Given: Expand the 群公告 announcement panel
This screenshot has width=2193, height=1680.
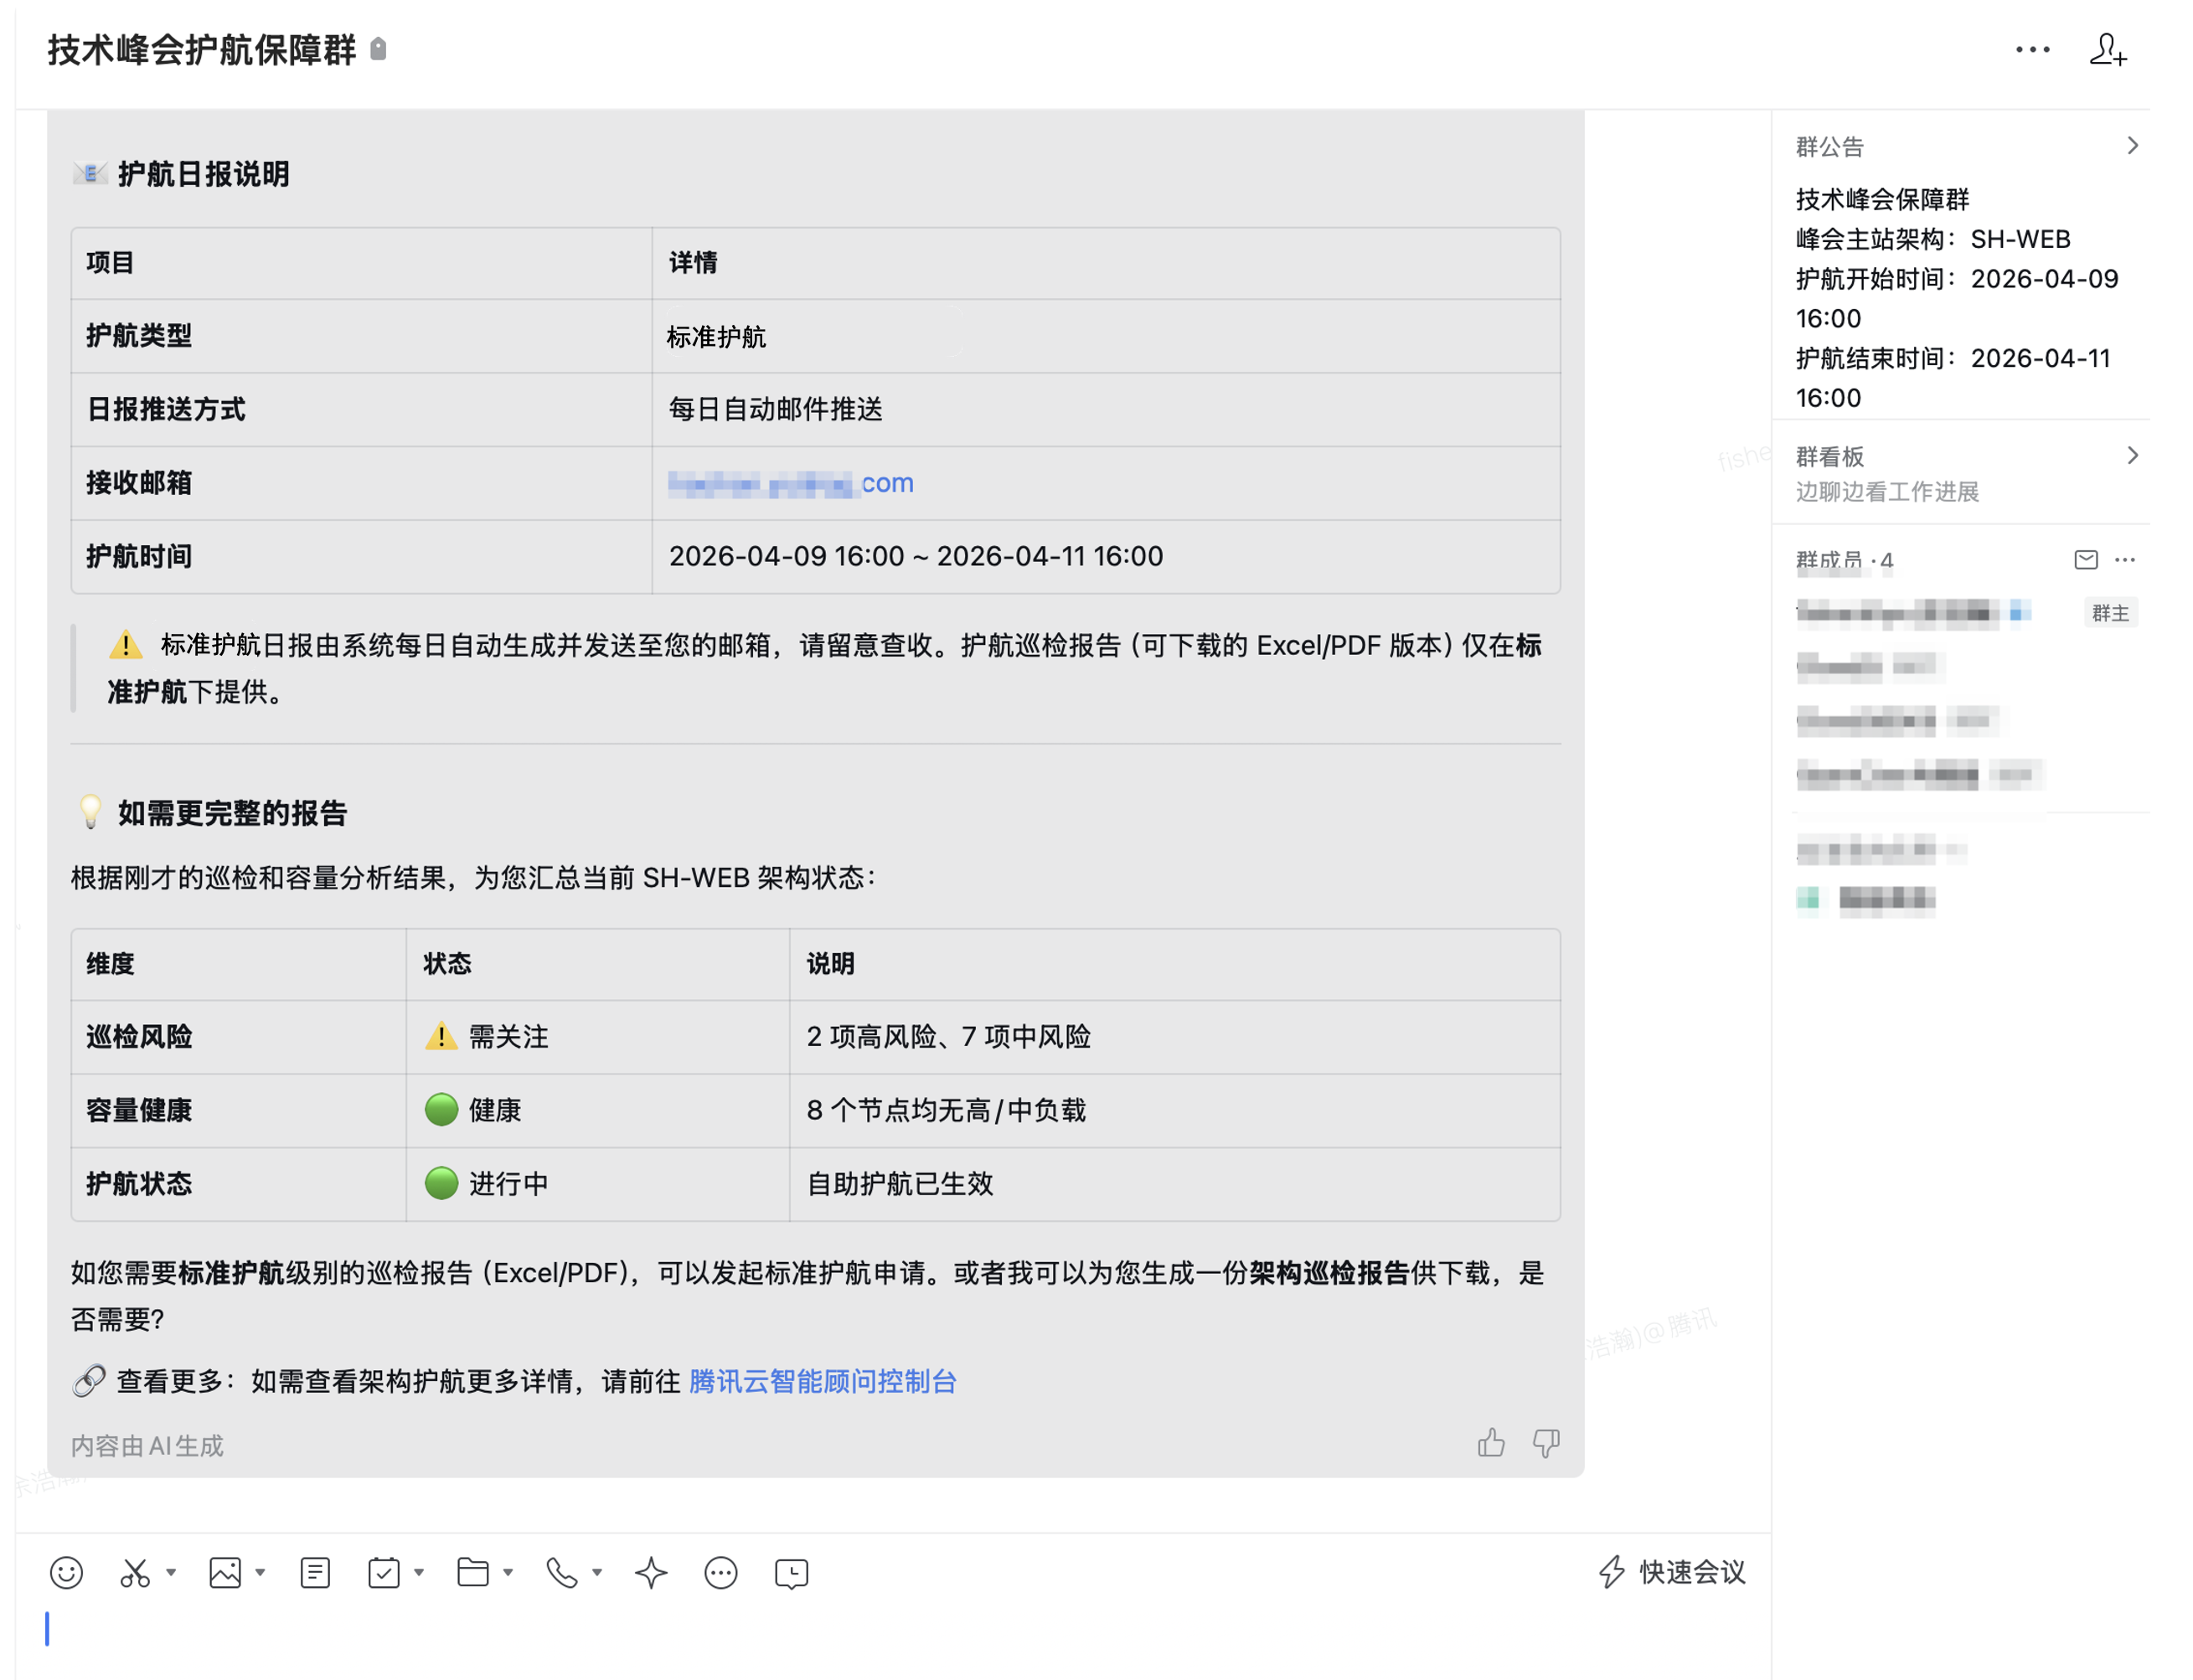Looking at the screenshot, I should [2133, 145].
